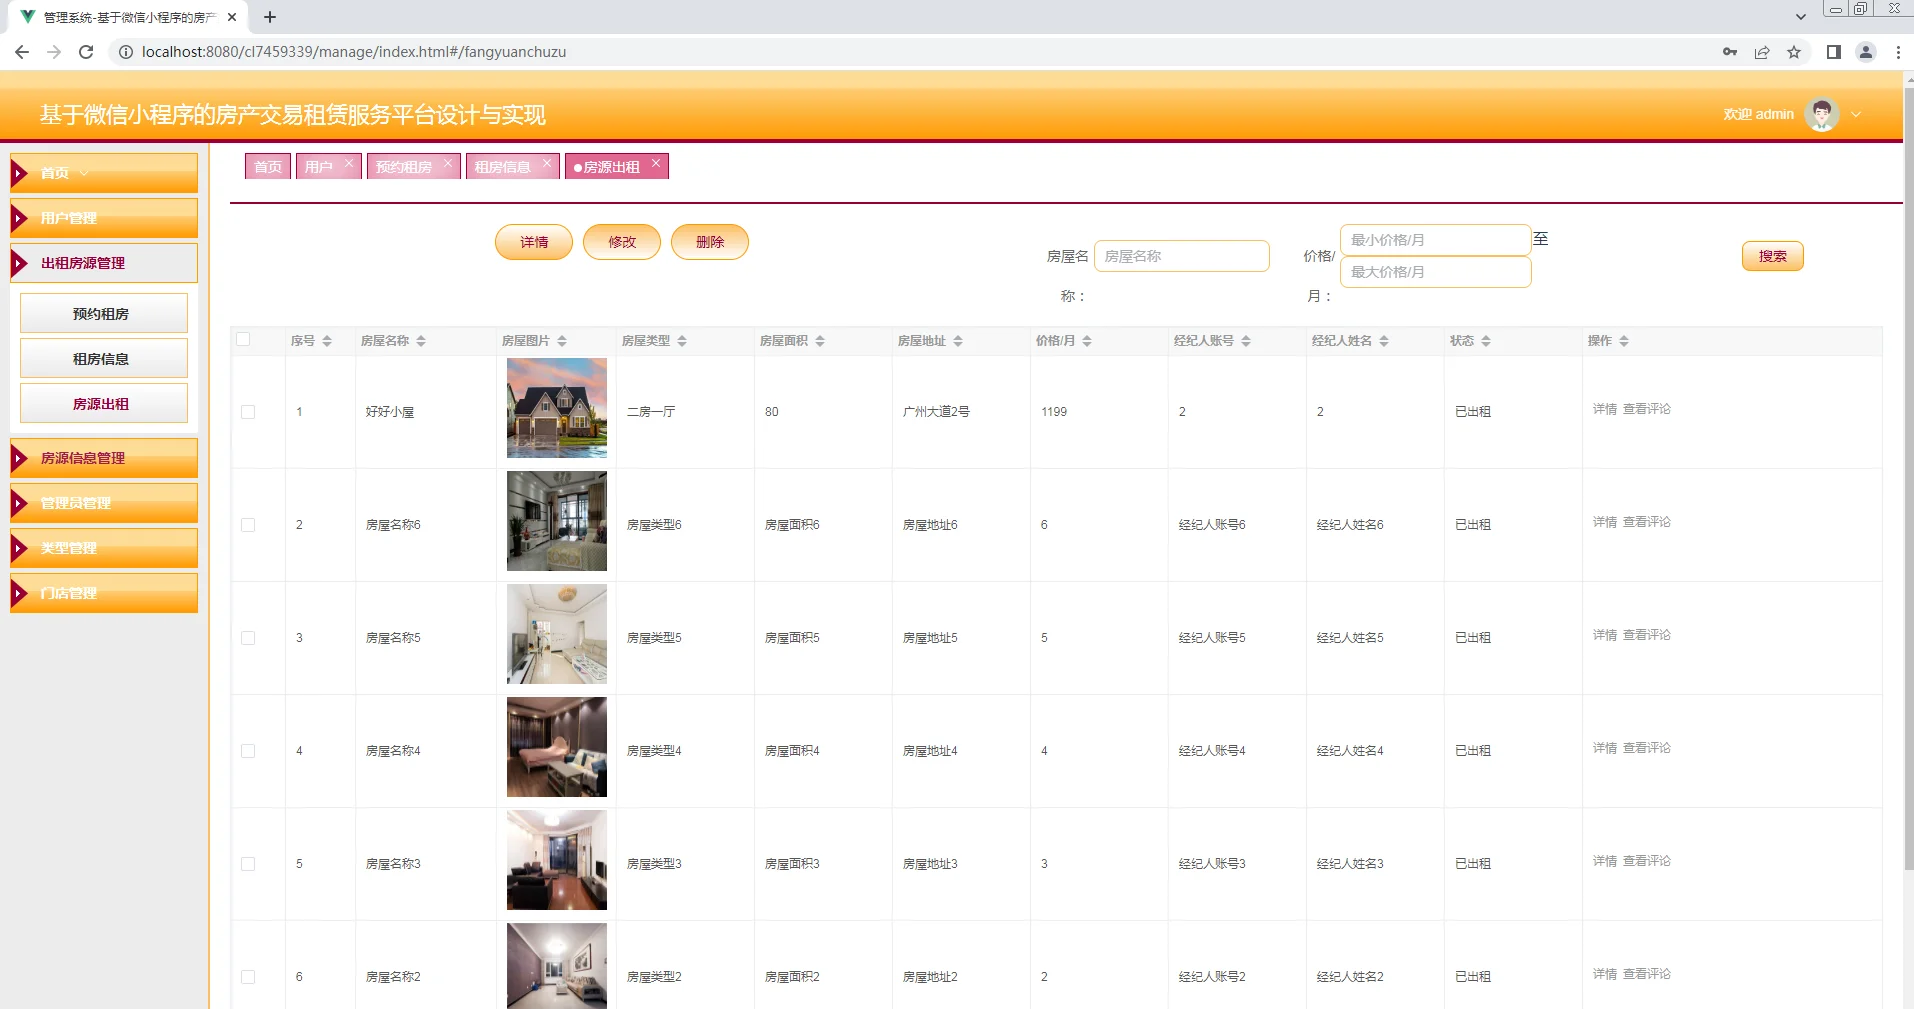Click the 房屋名称 search input field
This screenshot has width=1914, height=1009.
(x=1182, y=255)
